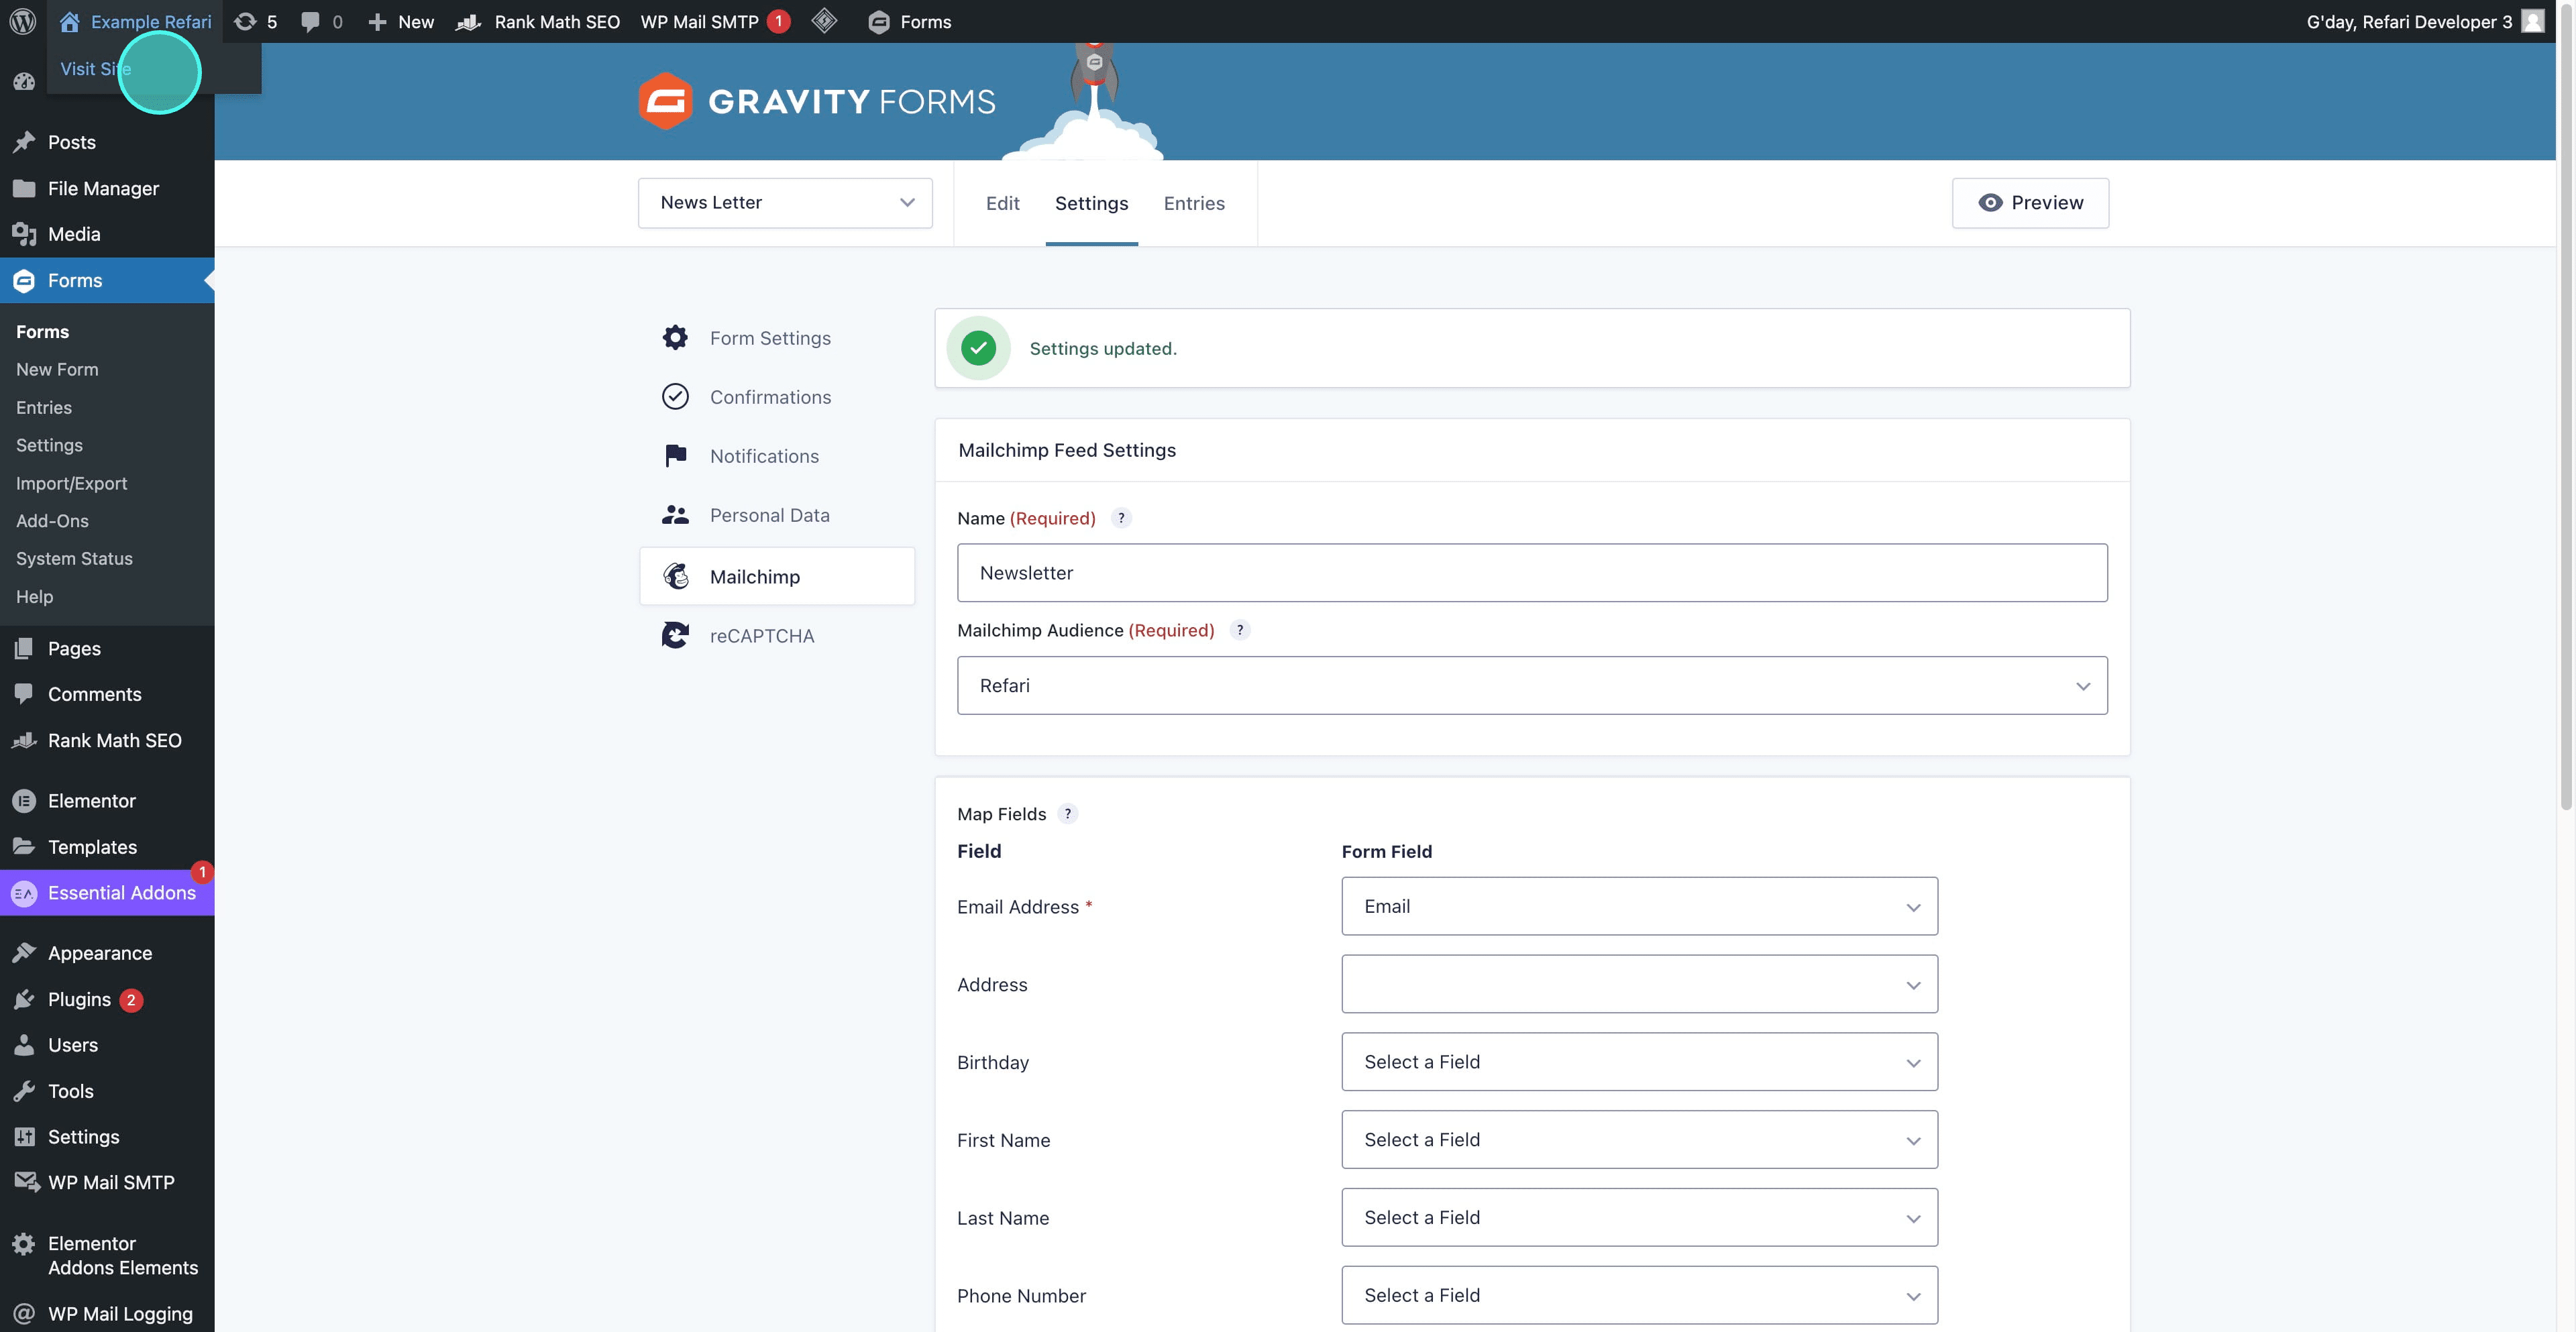Open the Elementor icon in the sidebar
The image size is (2576, 1332).
[24, 800]
